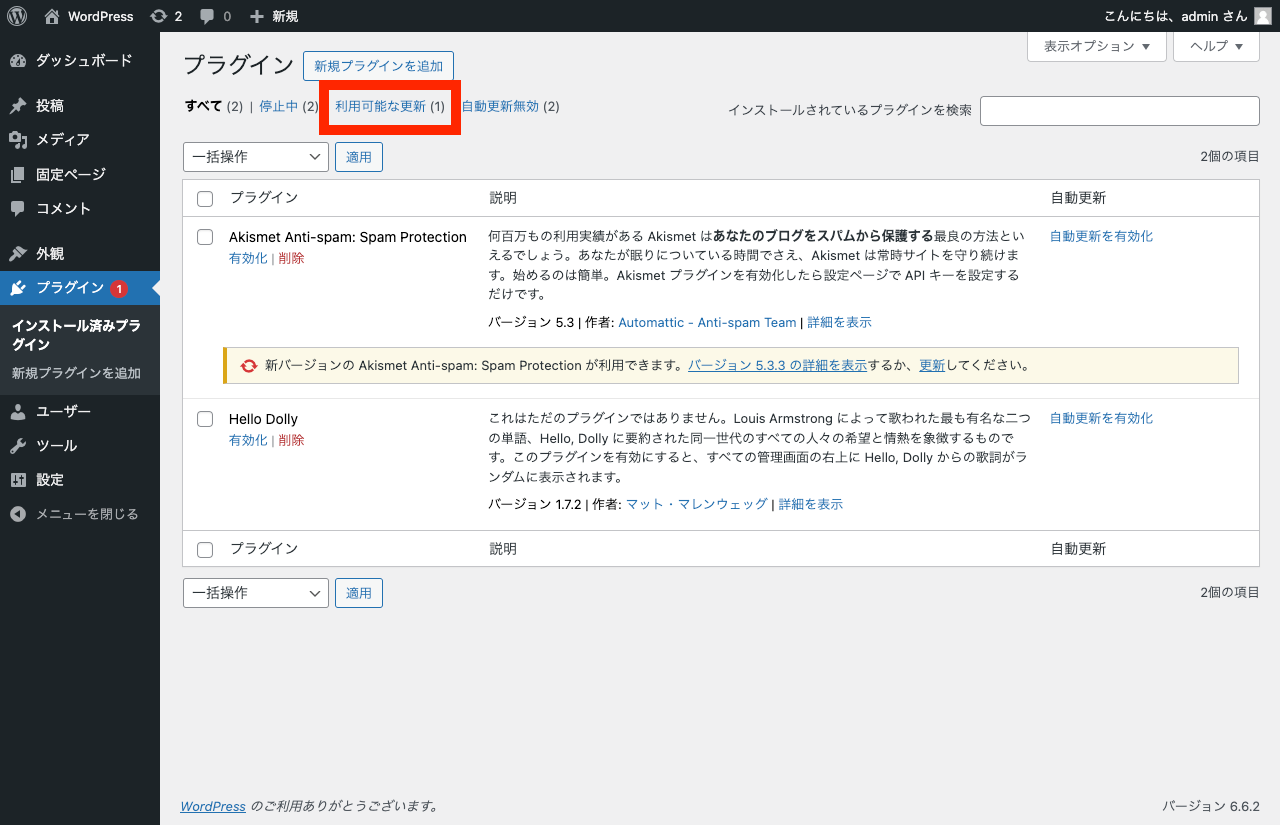Focus the plugin search input field

(1119, 111)
